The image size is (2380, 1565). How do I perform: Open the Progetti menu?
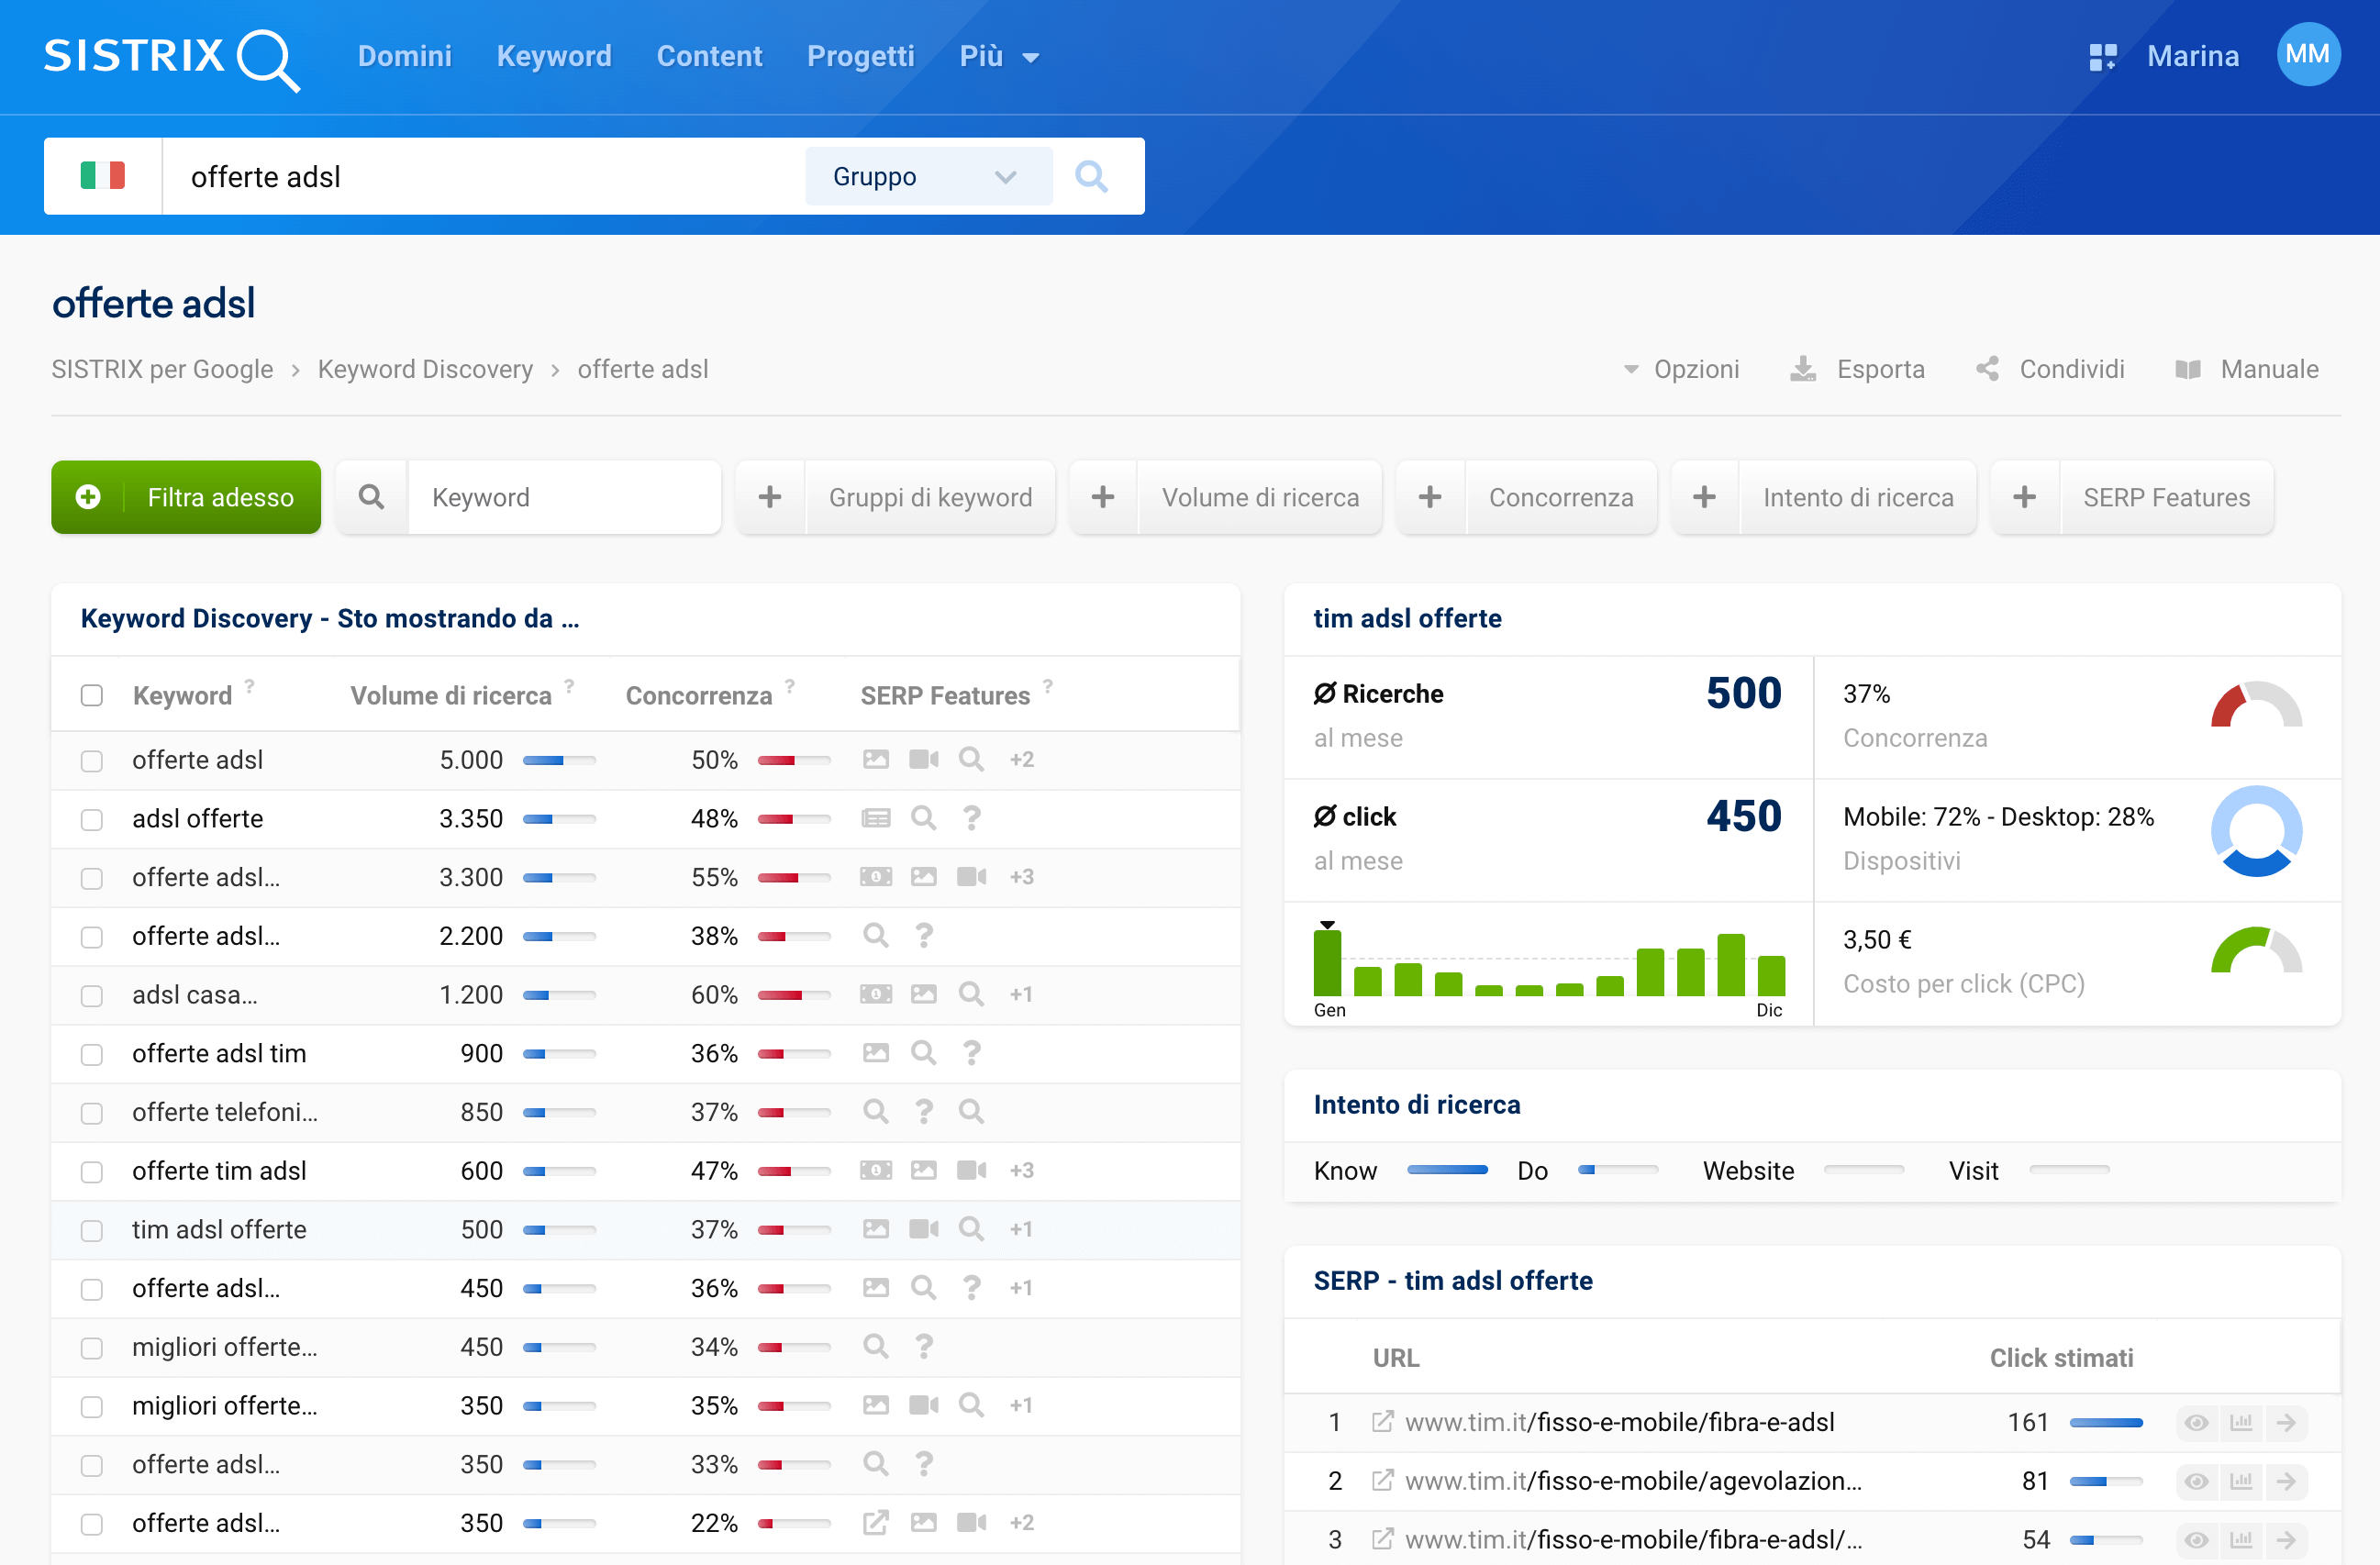click(861, 56)
